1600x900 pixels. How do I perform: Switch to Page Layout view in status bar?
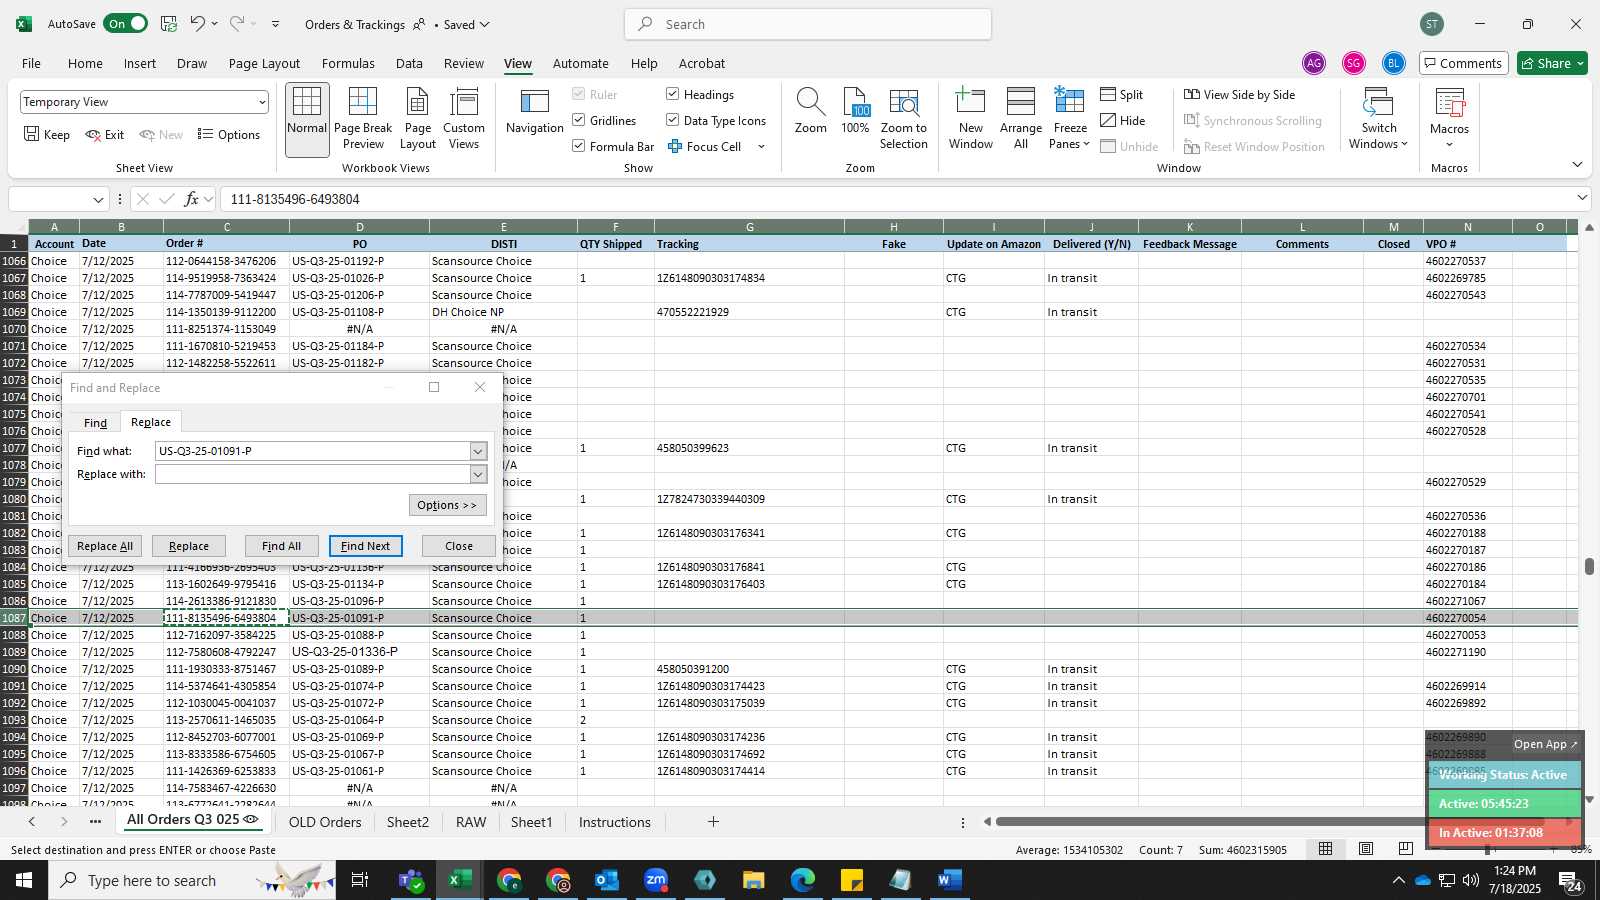tap(1365, 849)
